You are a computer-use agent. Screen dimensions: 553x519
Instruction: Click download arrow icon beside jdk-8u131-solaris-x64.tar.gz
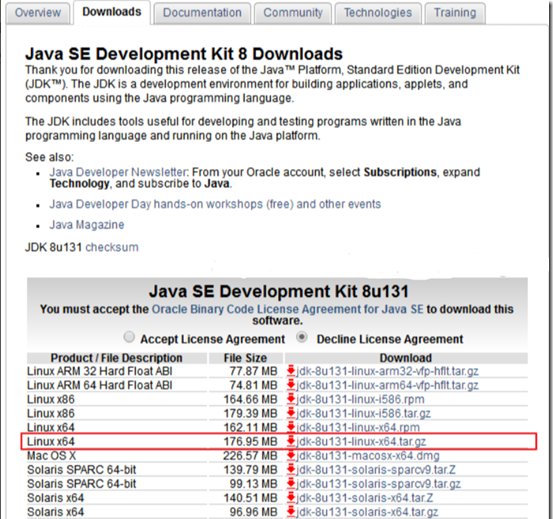point(291,511)
